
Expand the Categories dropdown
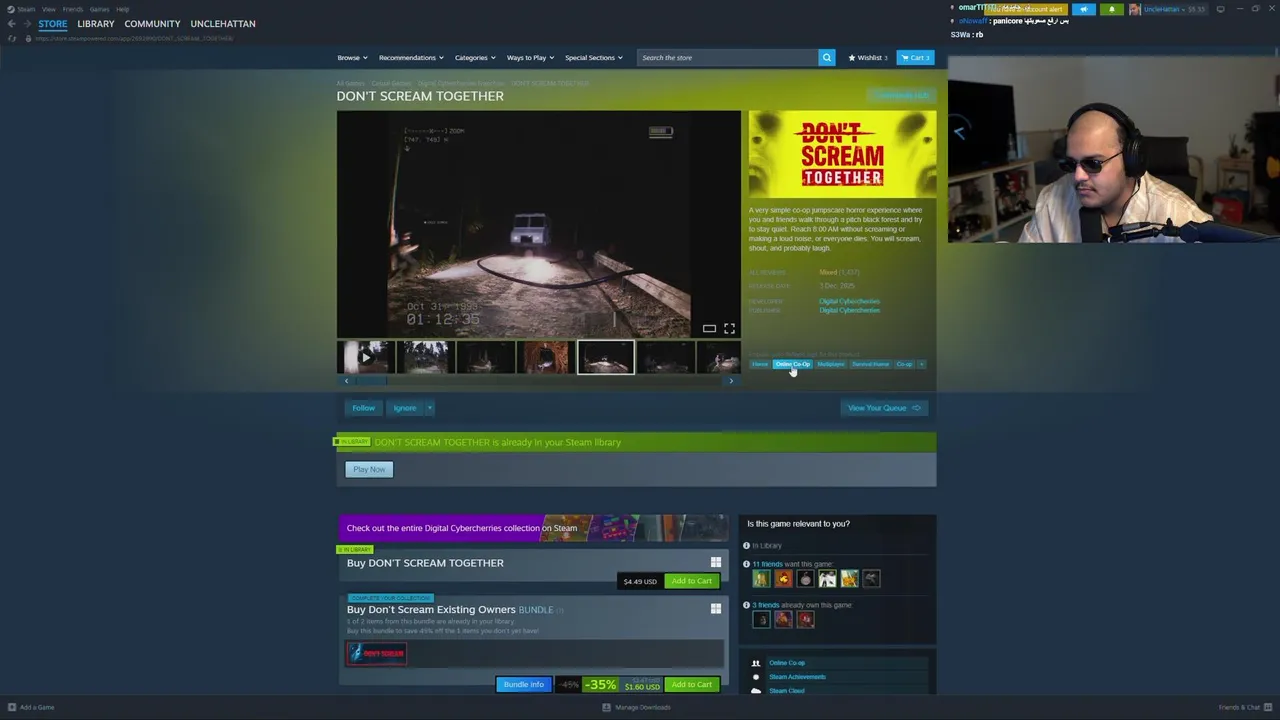click(474, 57)
